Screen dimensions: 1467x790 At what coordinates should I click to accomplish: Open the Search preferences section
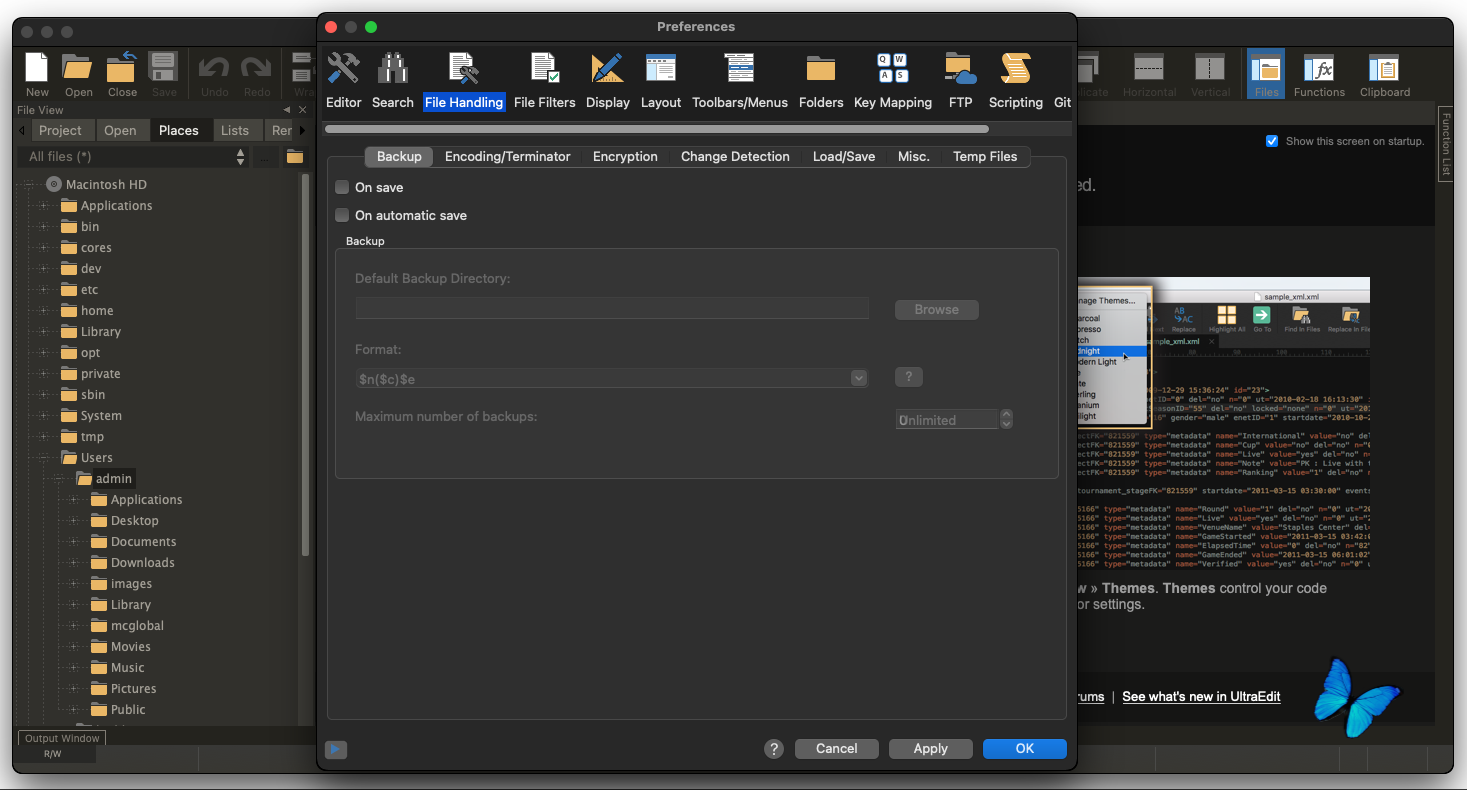point(392,80)
